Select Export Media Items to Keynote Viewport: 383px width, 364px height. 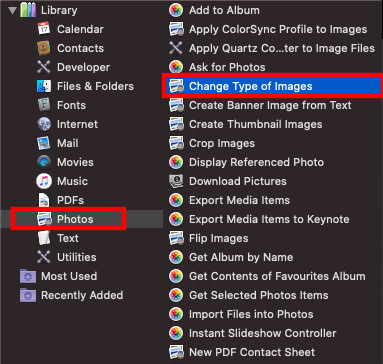[x=269, y=219]
